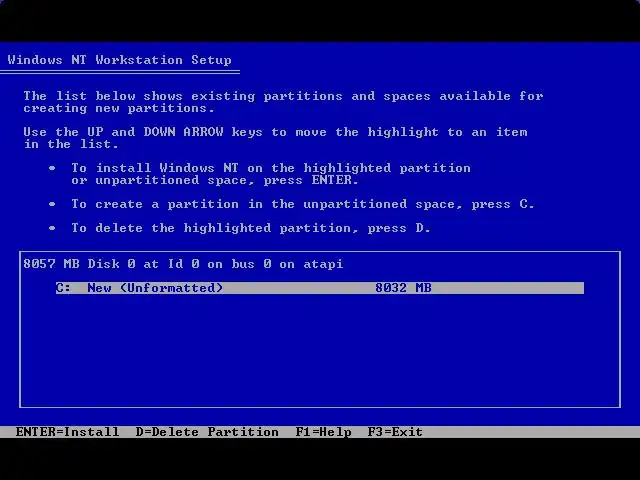Viewport: 640px width, 480px height.
Task: Click D=Delete Partition in the status bar
Action: 207,432
